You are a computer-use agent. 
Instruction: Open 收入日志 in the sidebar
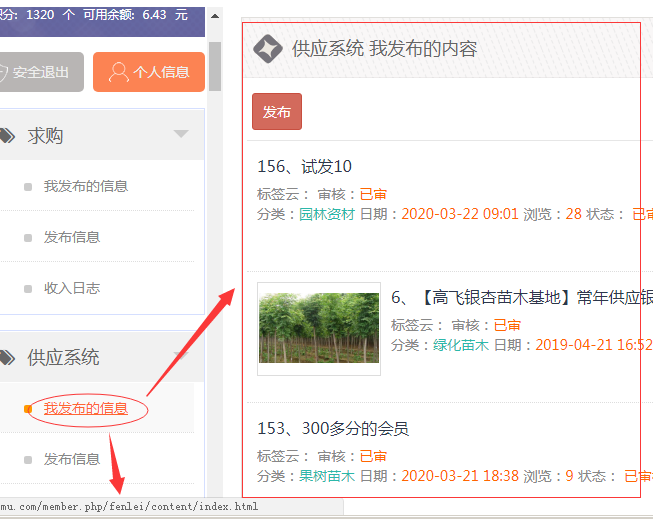[71, 288]
